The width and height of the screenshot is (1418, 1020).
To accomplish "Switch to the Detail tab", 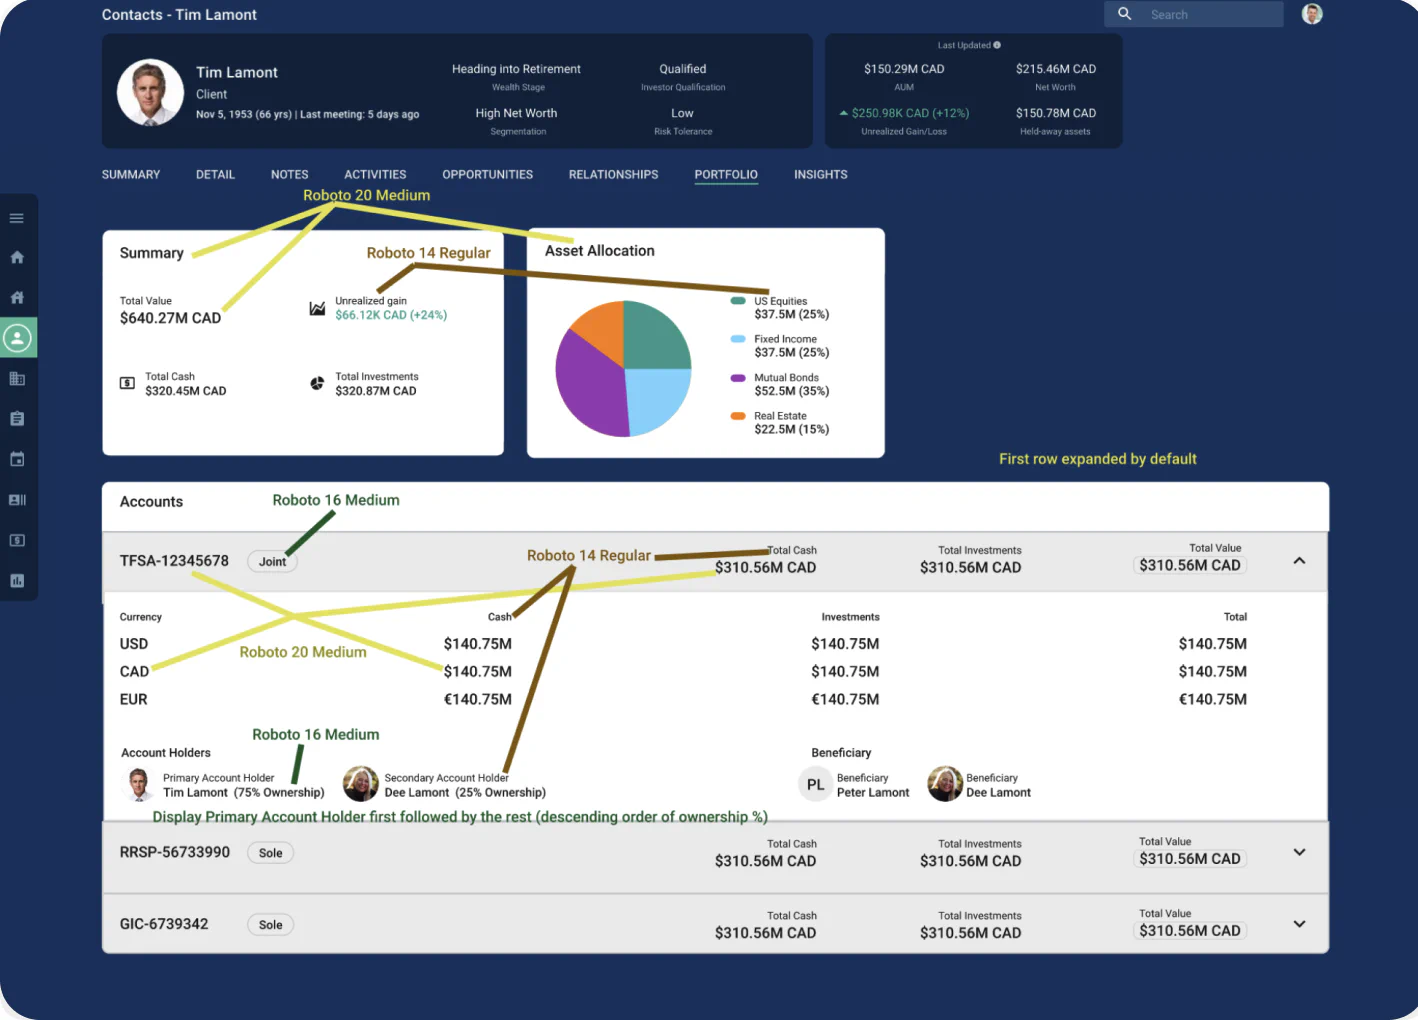I will click(x=215, y=174).
